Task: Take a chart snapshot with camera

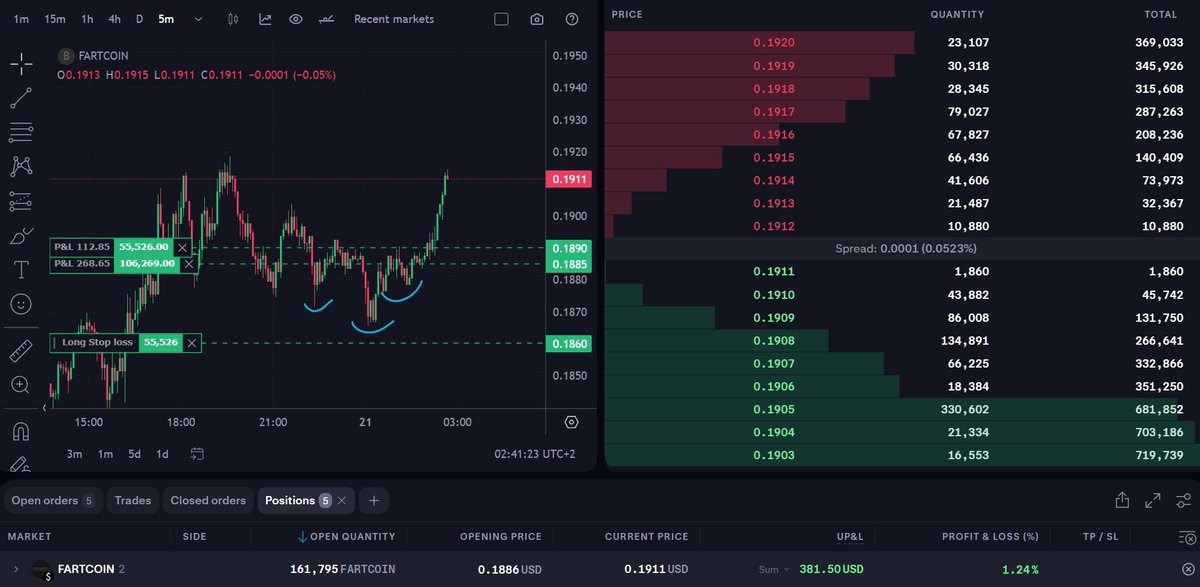Action: click(x=537, y=19)
